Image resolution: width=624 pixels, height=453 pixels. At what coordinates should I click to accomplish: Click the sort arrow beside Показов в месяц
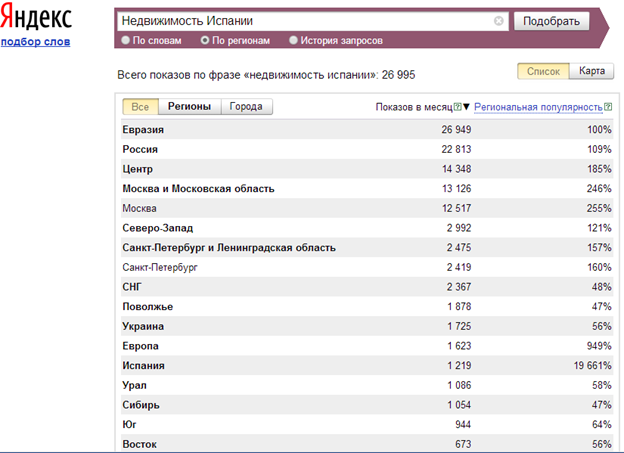coord(466,107)
